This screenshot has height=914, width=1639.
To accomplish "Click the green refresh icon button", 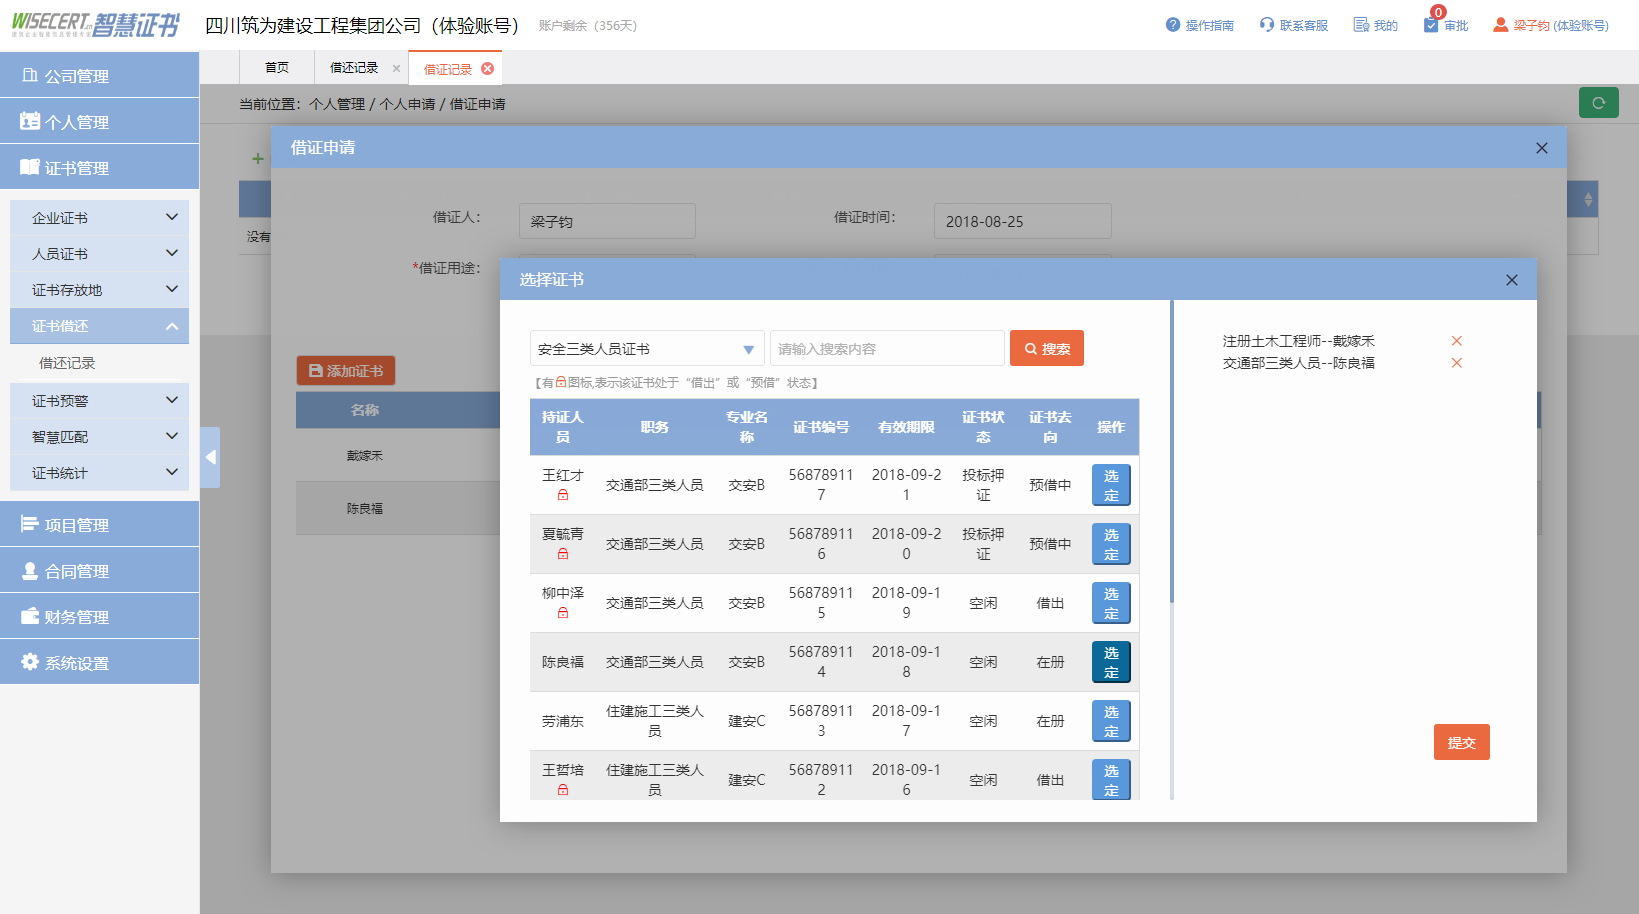I will click(1598, 102).
